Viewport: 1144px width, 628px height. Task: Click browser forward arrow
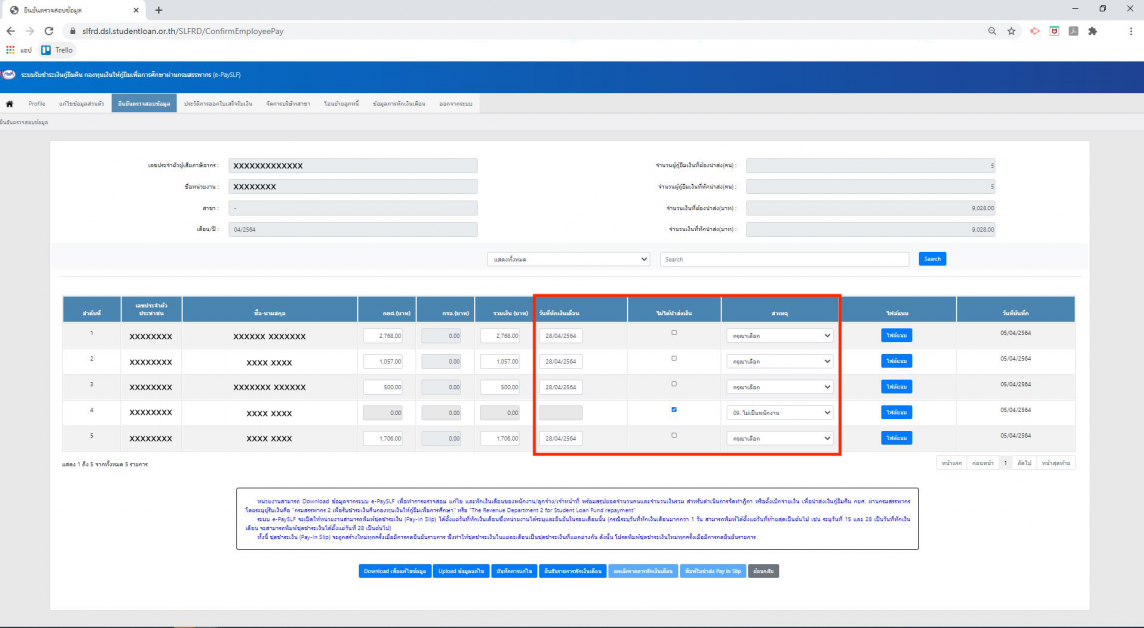click(30, 31)
